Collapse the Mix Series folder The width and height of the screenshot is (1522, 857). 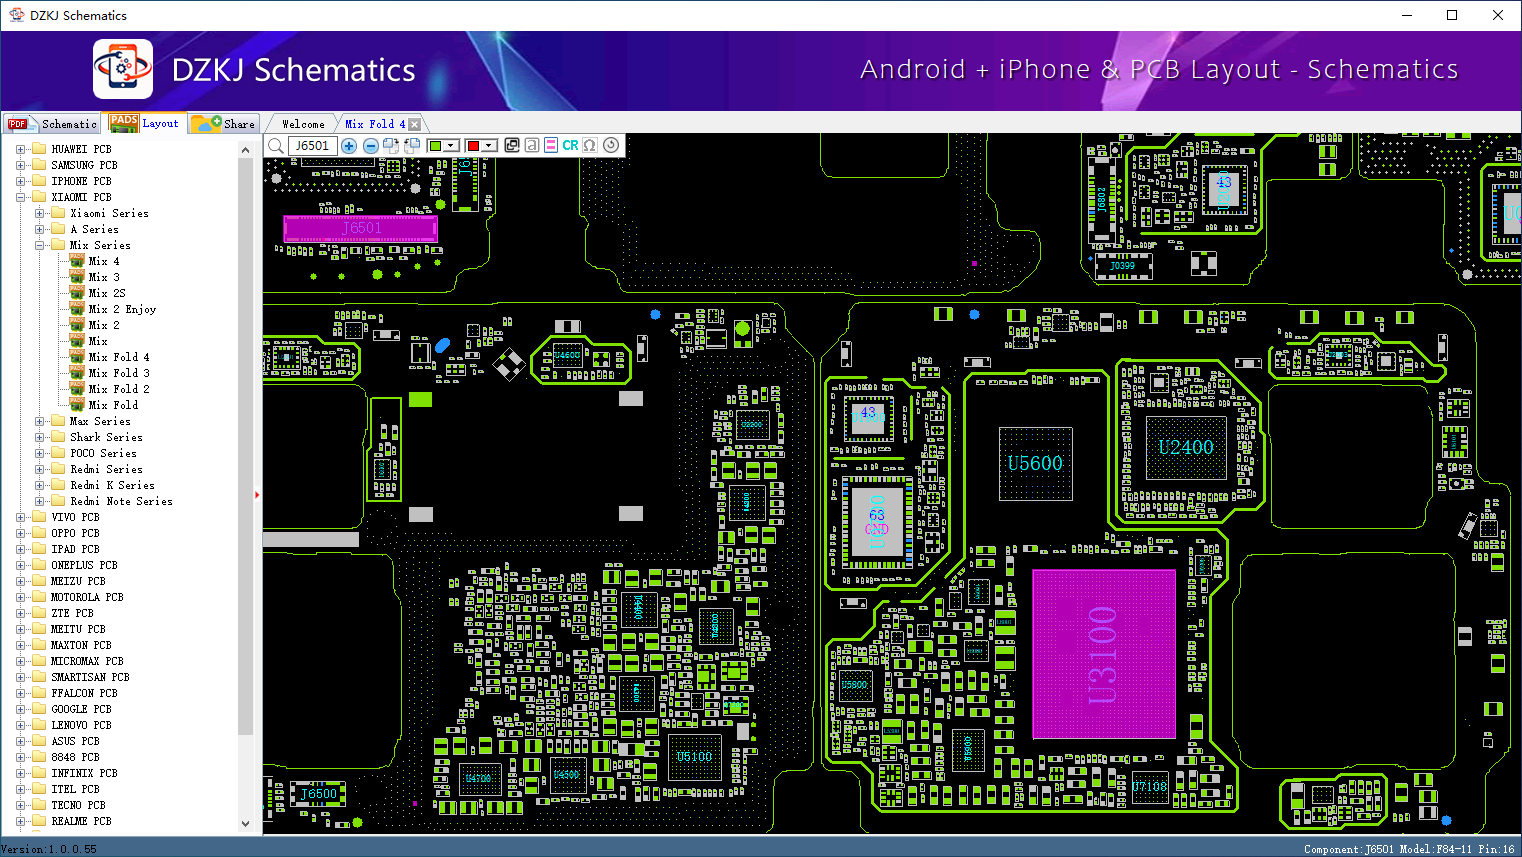(40, 245)
